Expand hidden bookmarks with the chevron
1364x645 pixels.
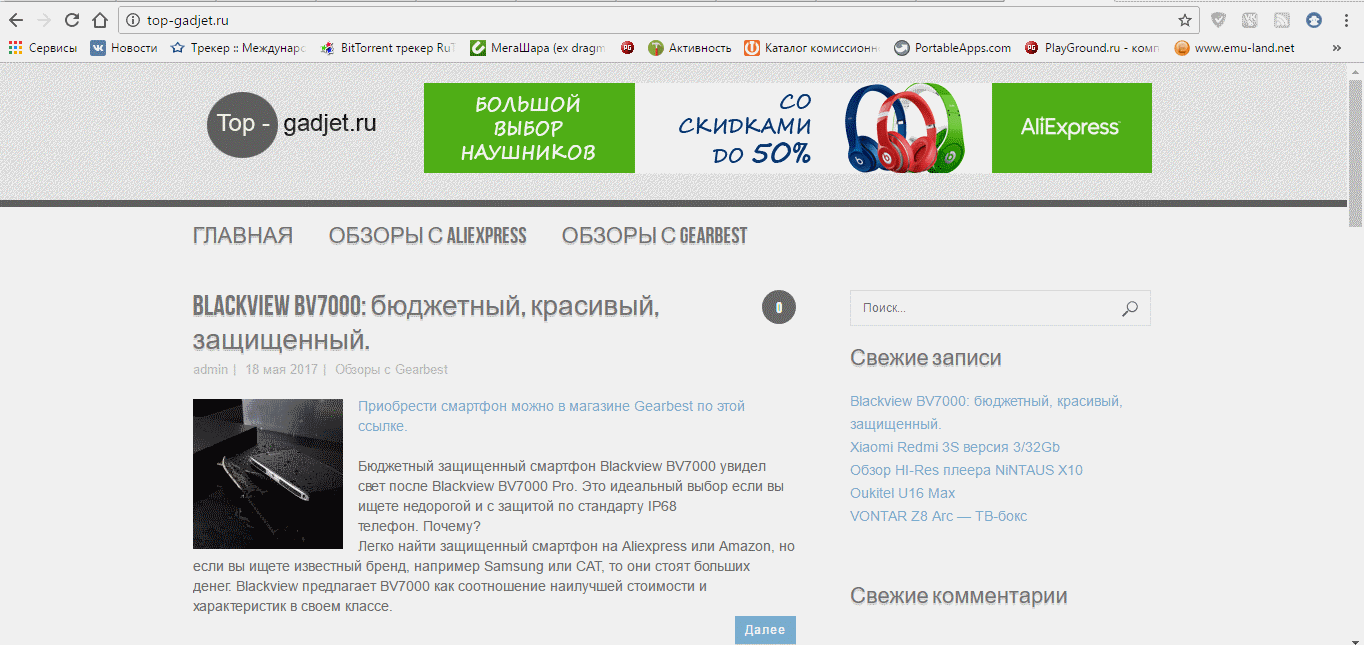pos(1337,47)
